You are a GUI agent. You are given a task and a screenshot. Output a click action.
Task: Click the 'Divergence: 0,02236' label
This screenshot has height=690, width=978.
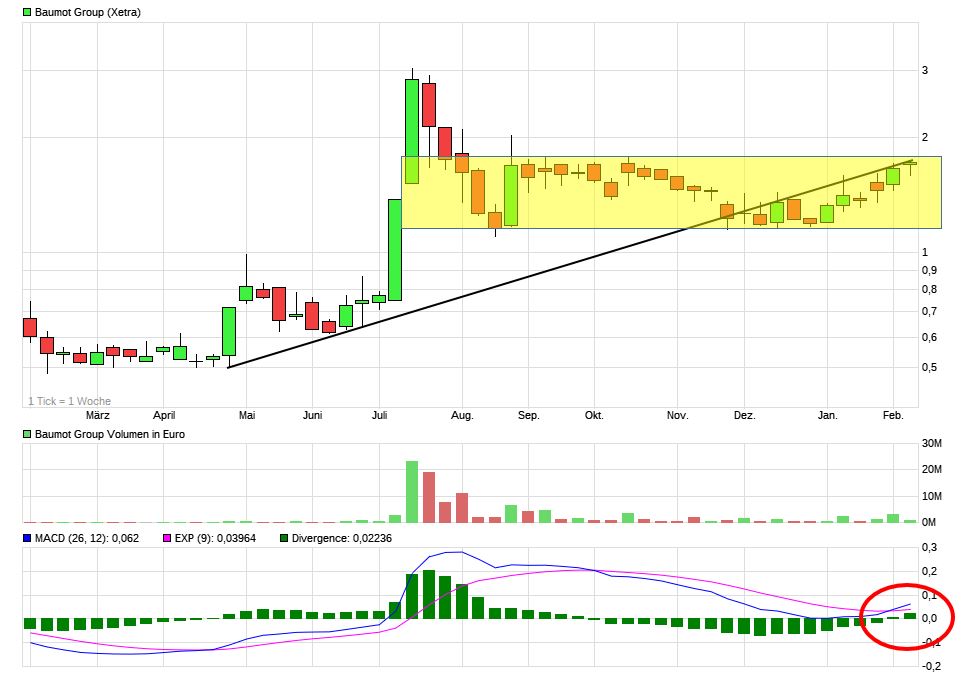pos(342,538)
